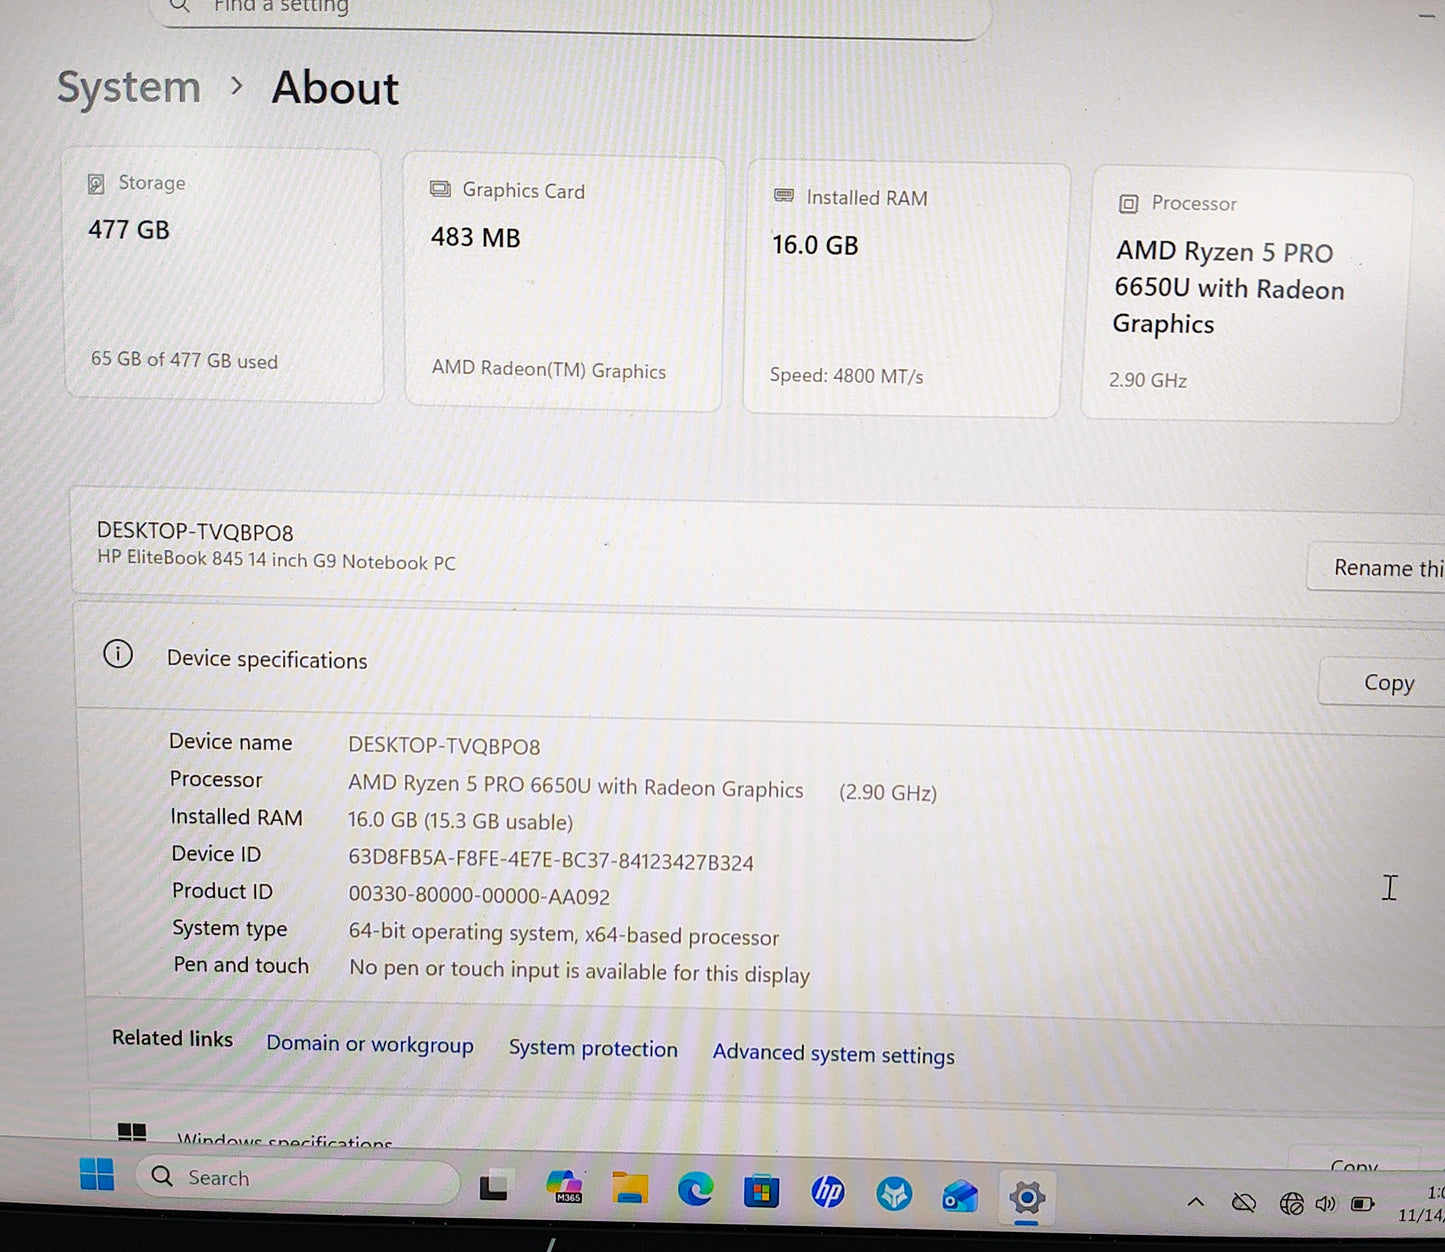Launch the Microsoft Store app
This screenshot has height=1252, width=1445.
(761, 1190)
